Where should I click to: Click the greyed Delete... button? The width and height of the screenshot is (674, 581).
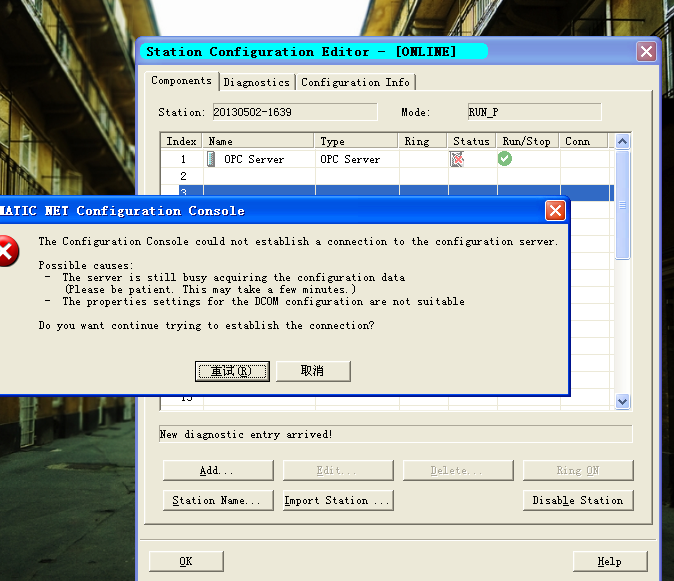[458, 470]
